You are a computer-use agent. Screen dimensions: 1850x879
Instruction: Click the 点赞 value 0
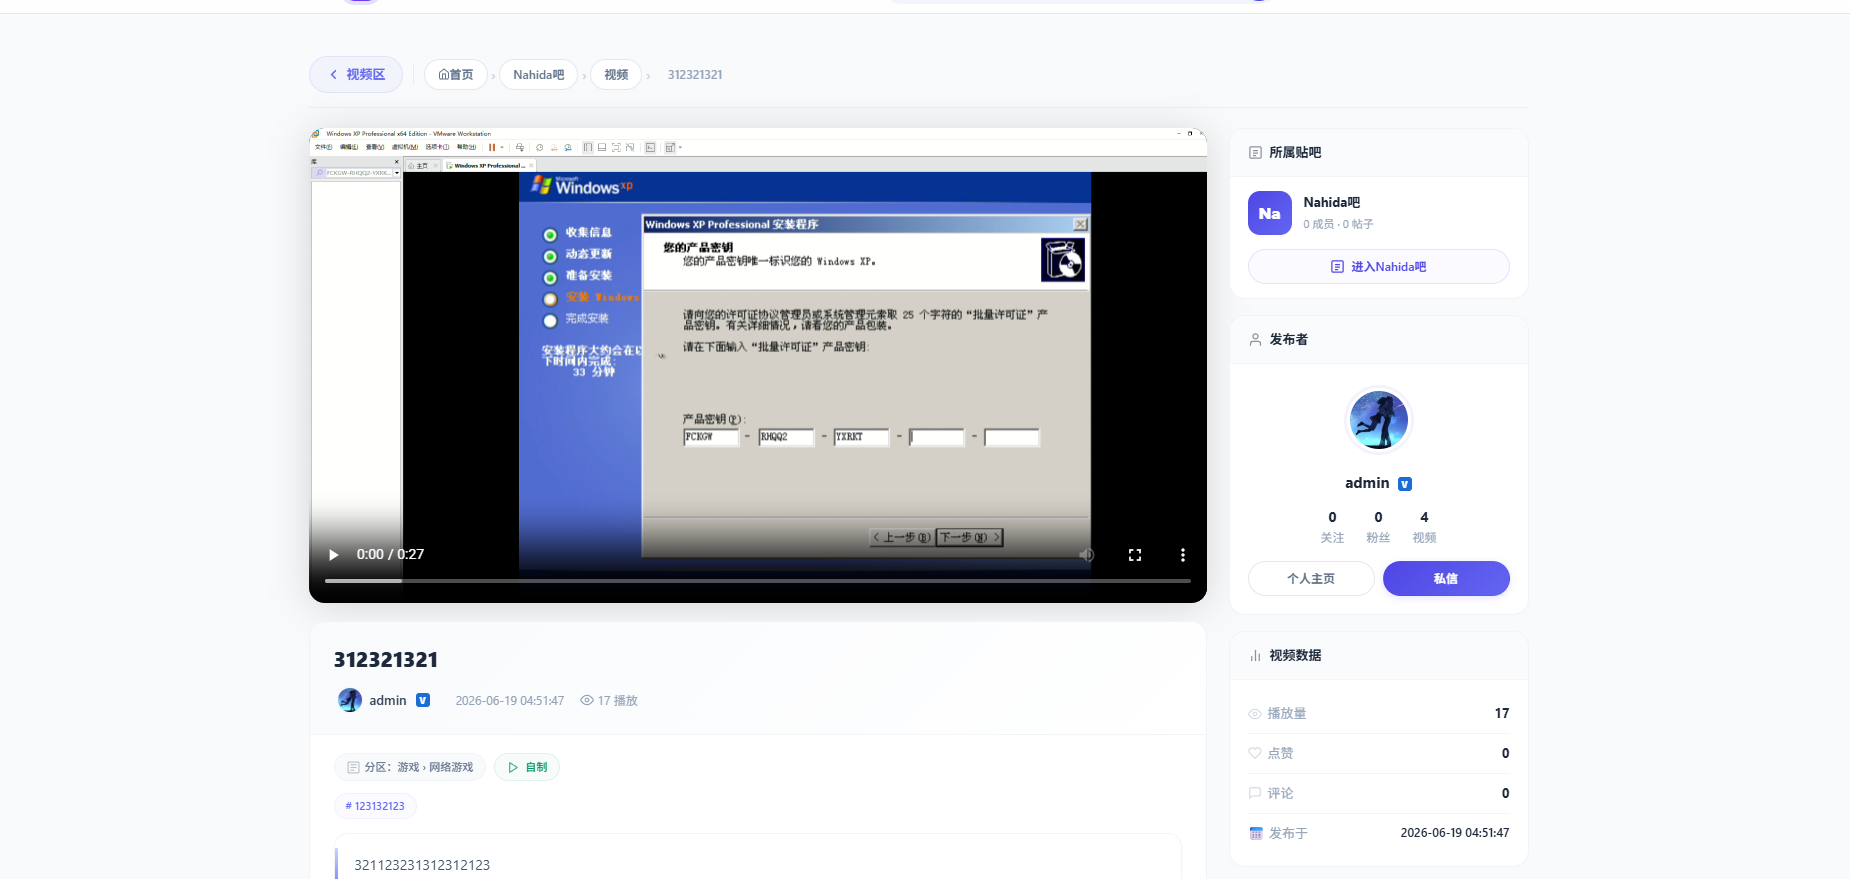click(1506, 753)
